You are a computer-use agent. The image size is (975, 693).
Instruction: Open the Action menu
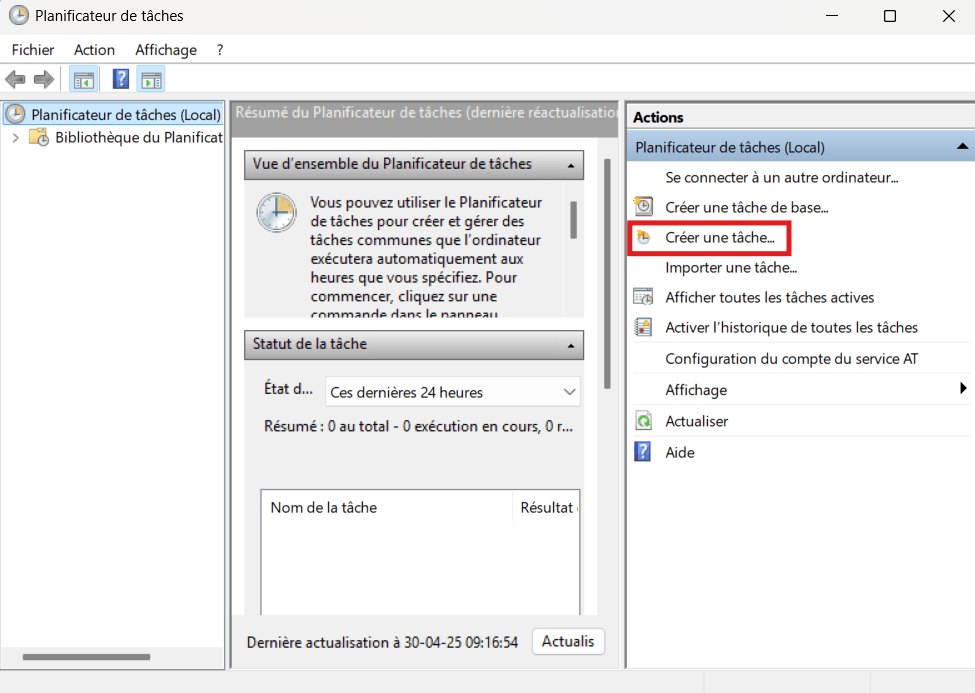[x=94, y=49]
